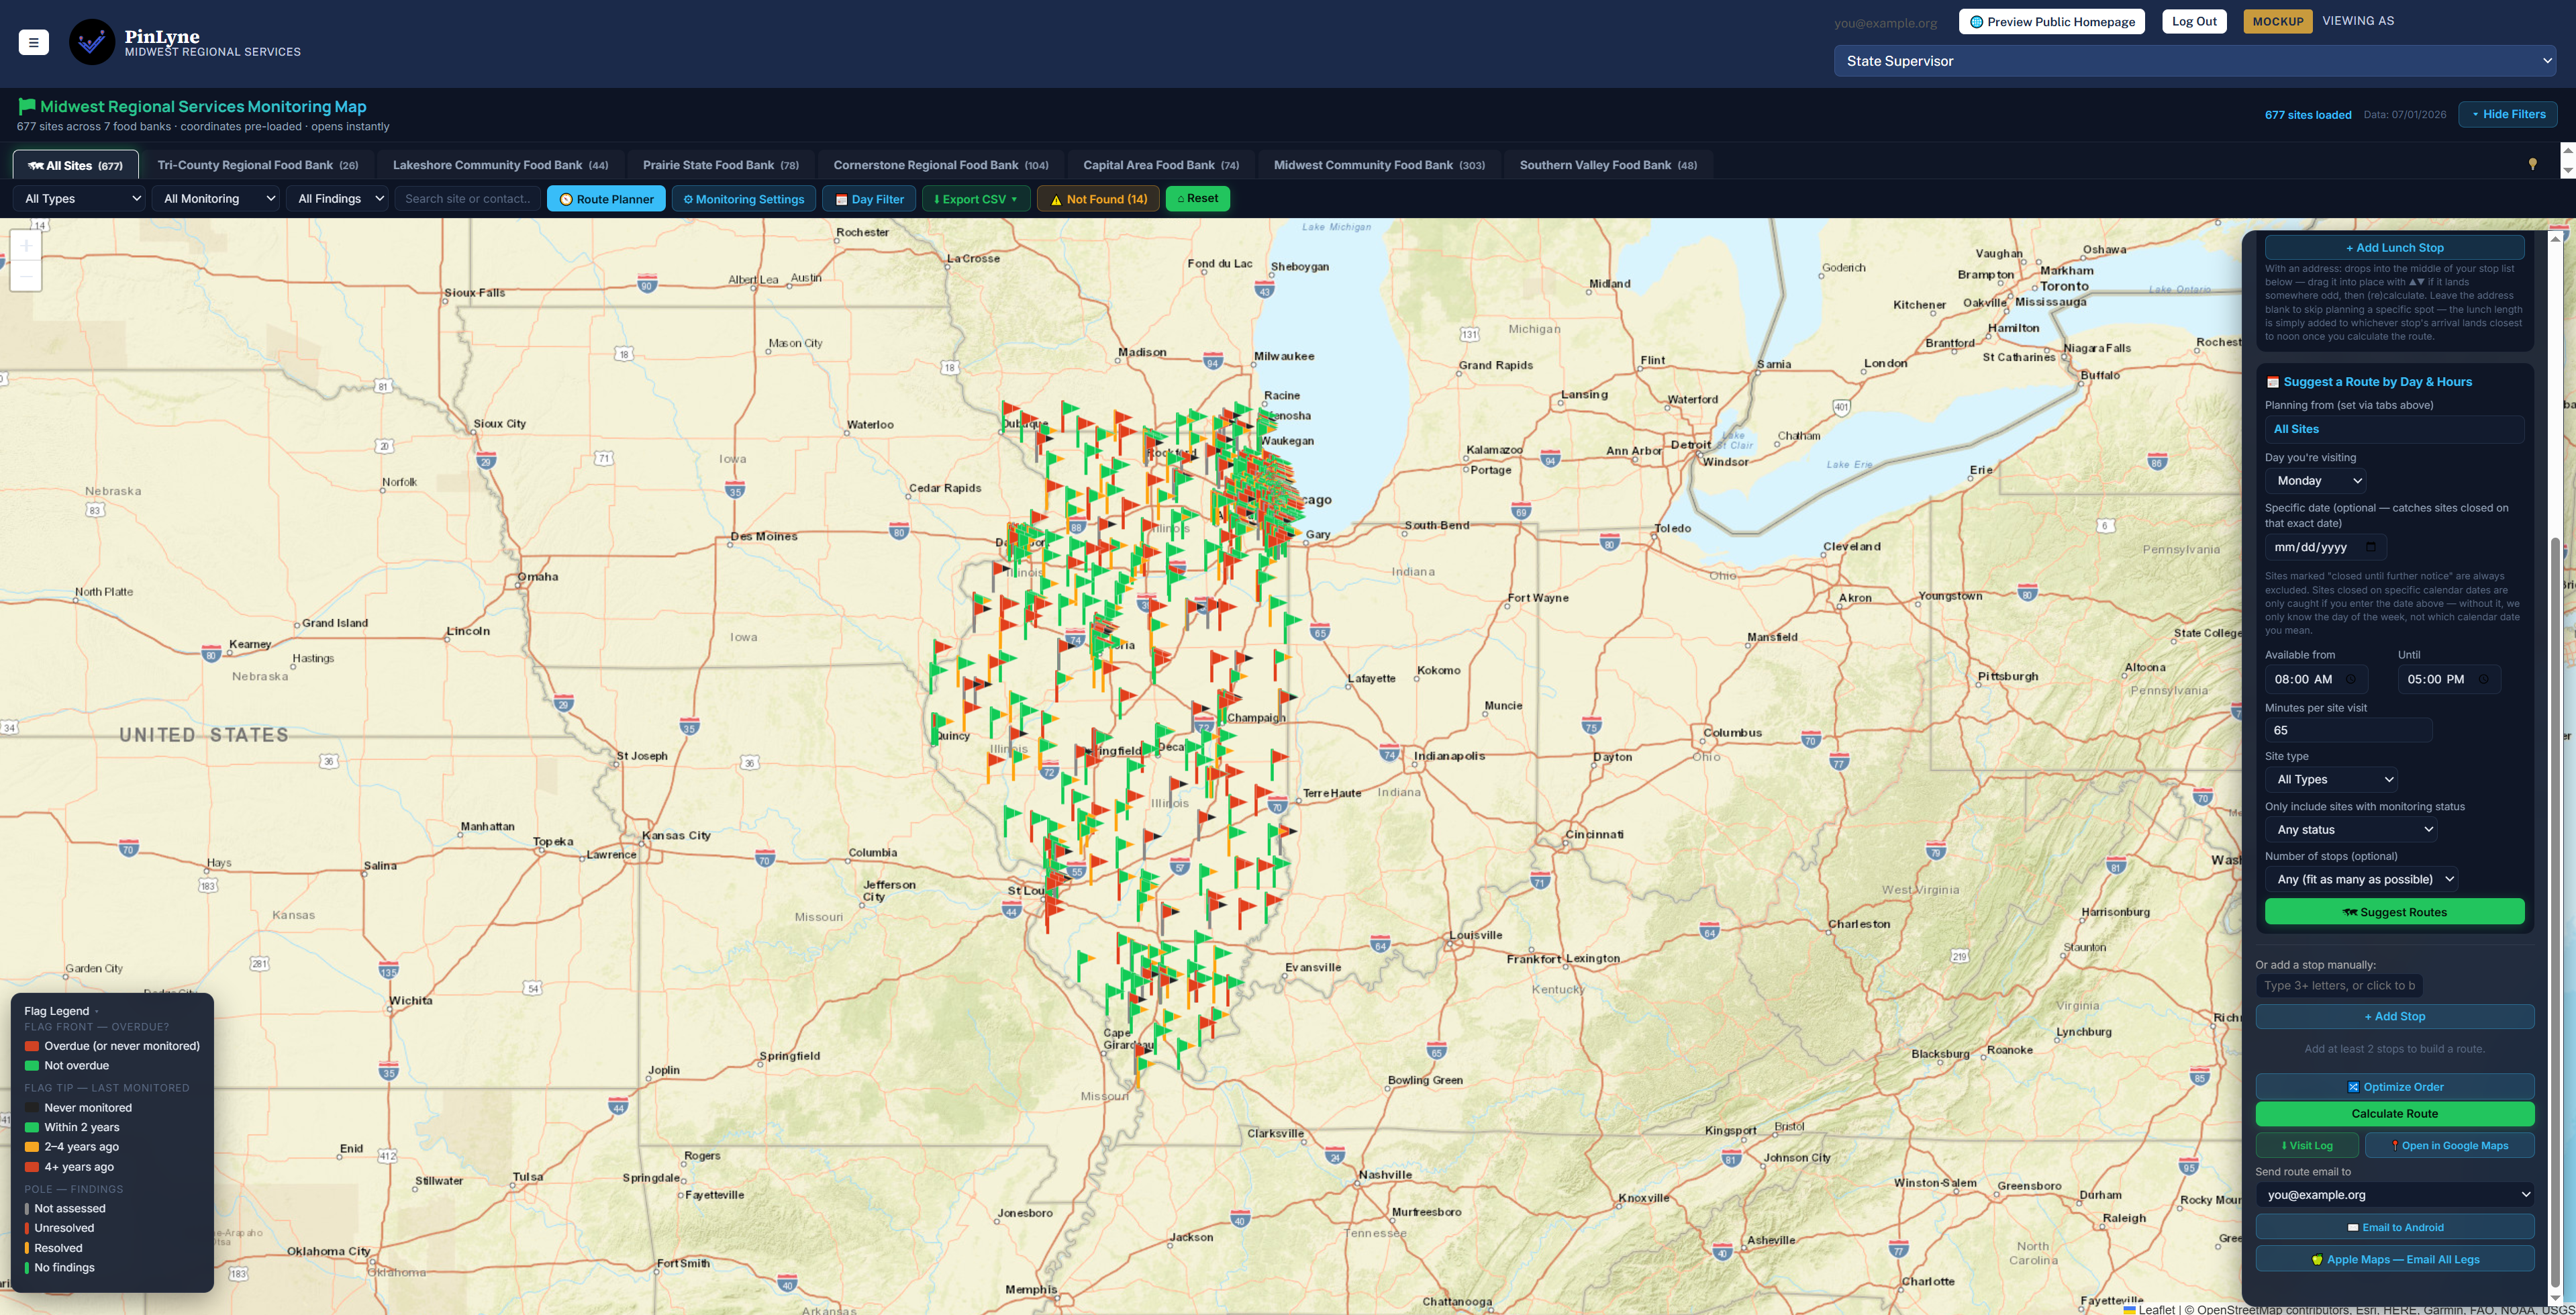The width and height of the screenshot is (2576, 1315).
Task: Zoom in on the map
Action: (x=26, y=246)
